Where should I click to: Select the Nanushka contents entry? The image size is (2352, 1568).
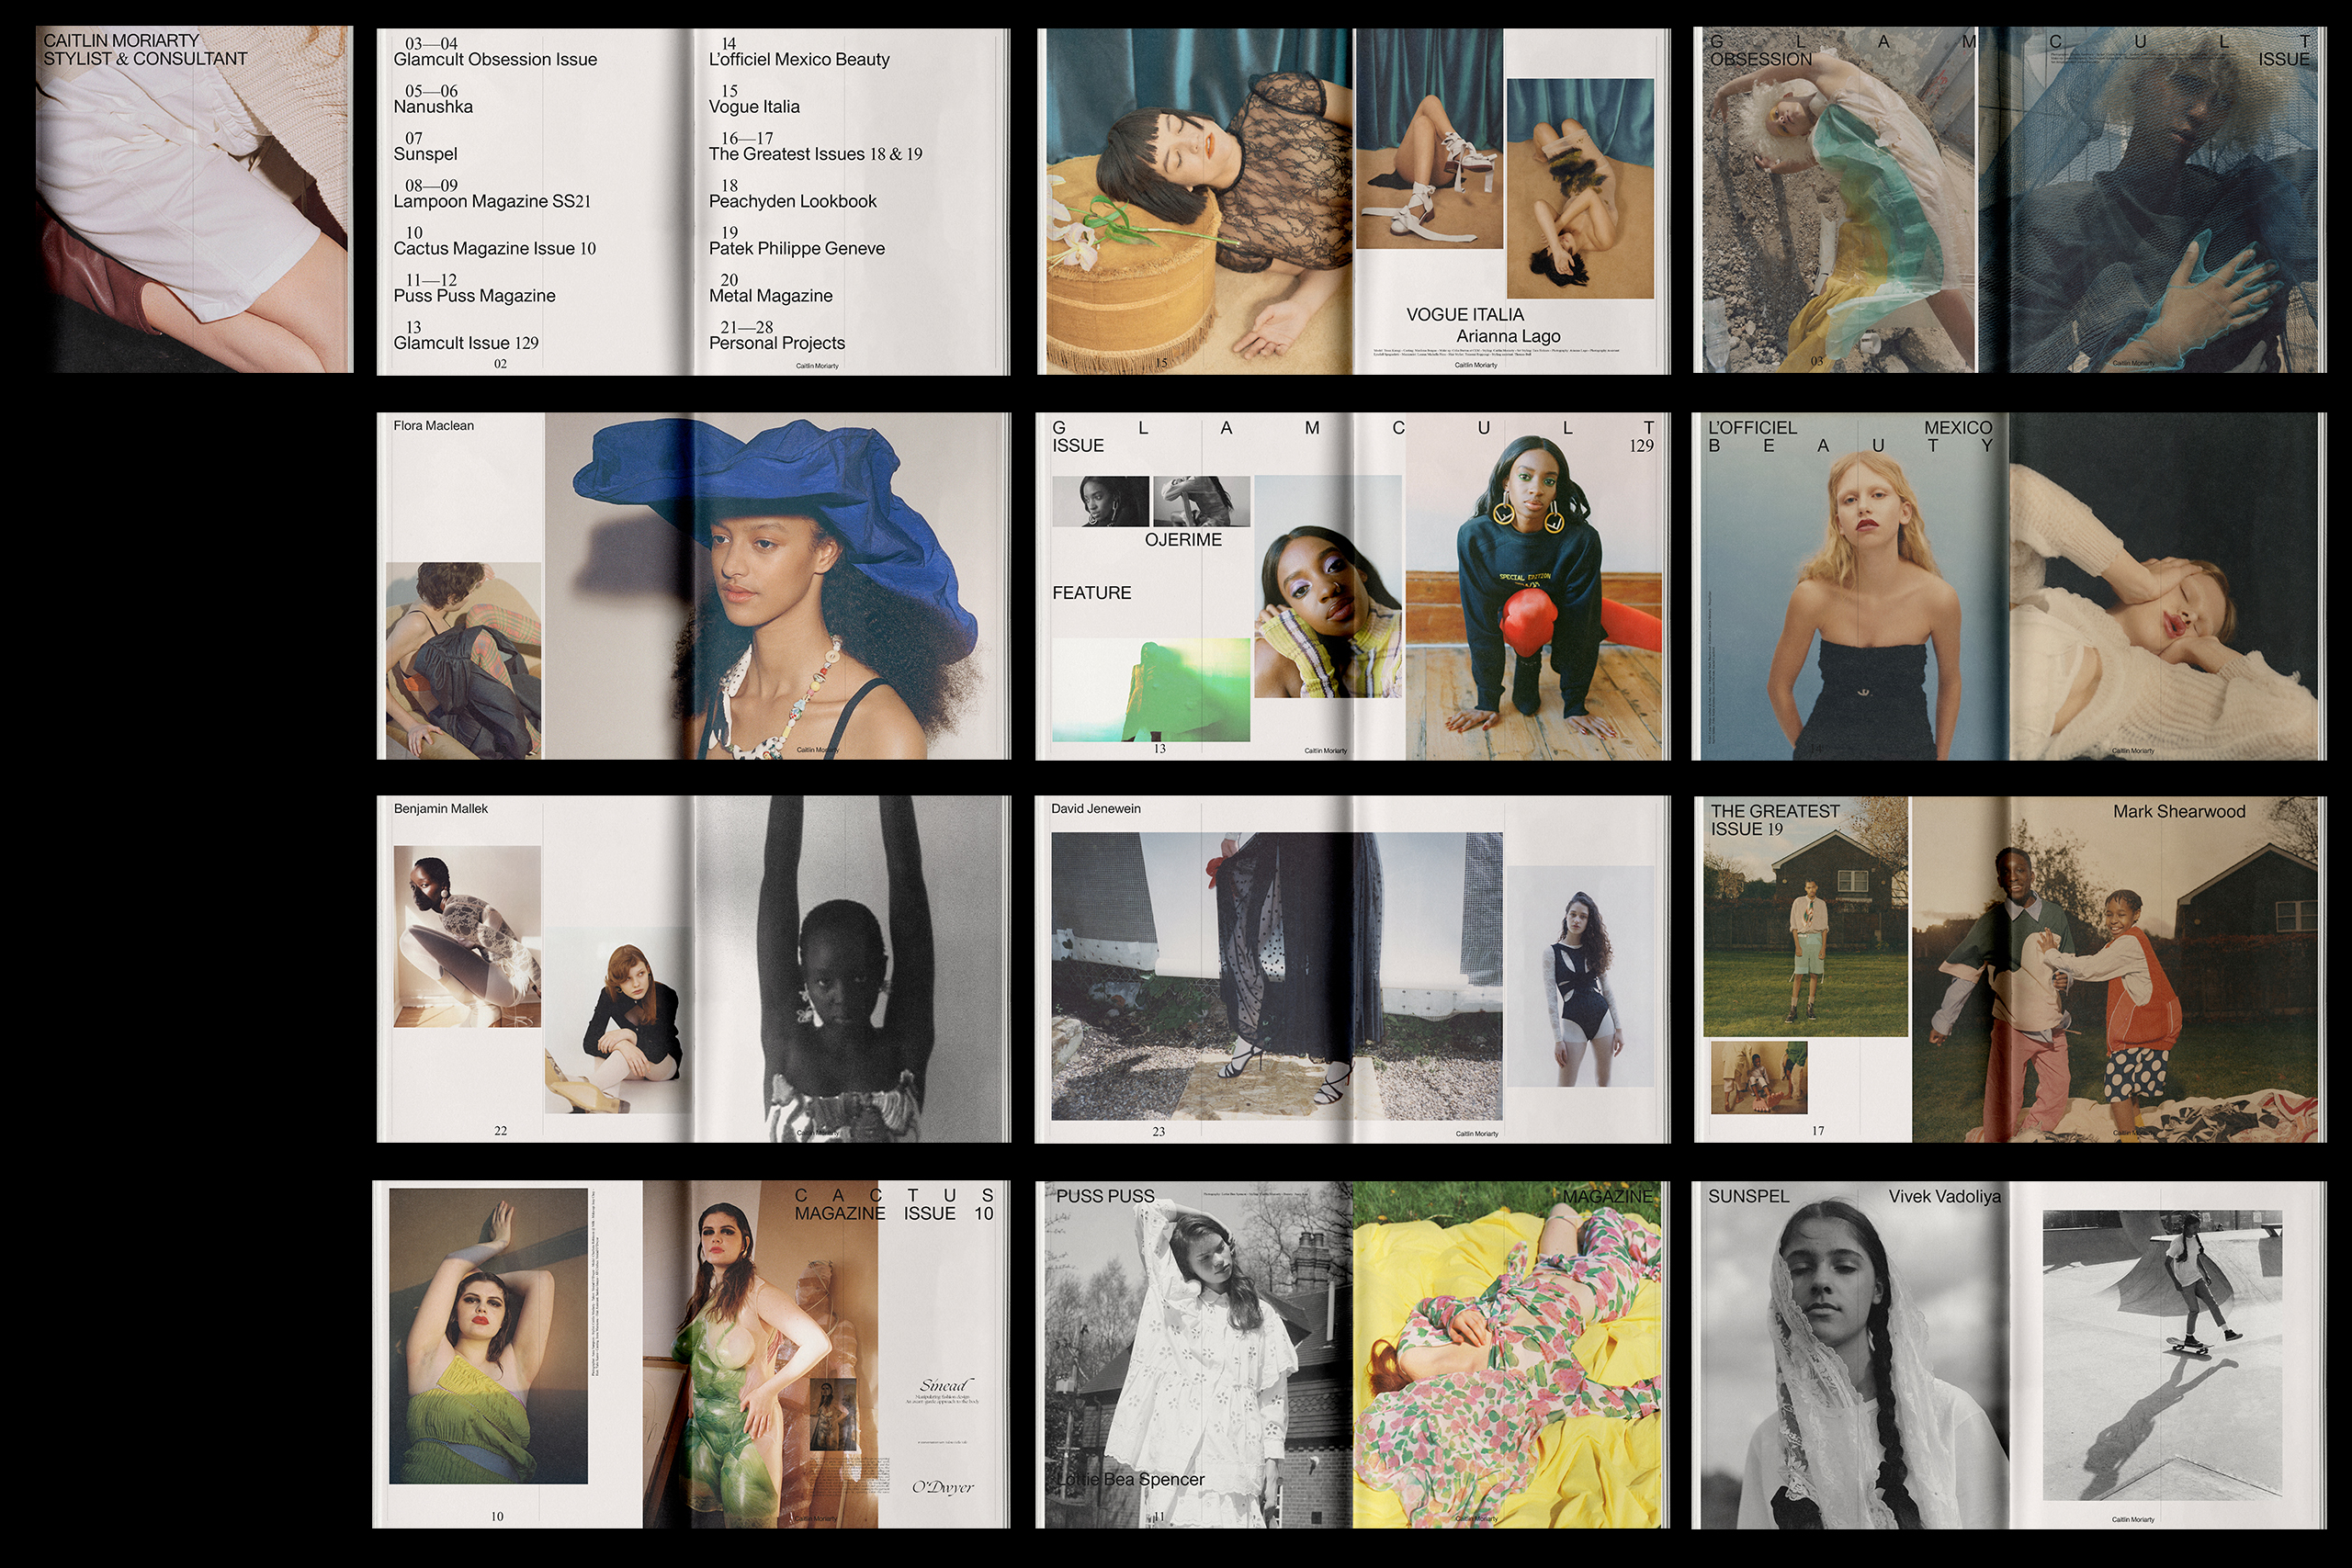coord(433,106)
